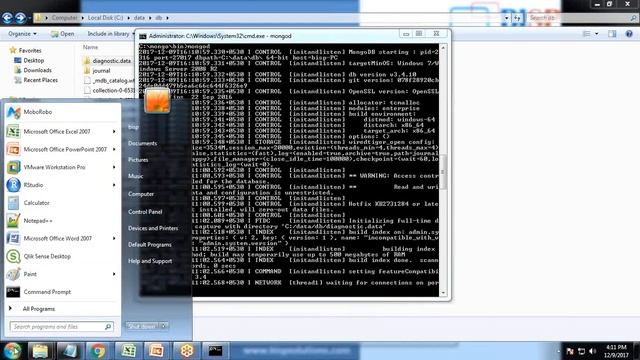Screen dimensions: 640x360
Task: Click the Explorer forward arrow
Action: pyautogui.click(x=20, y=18)
